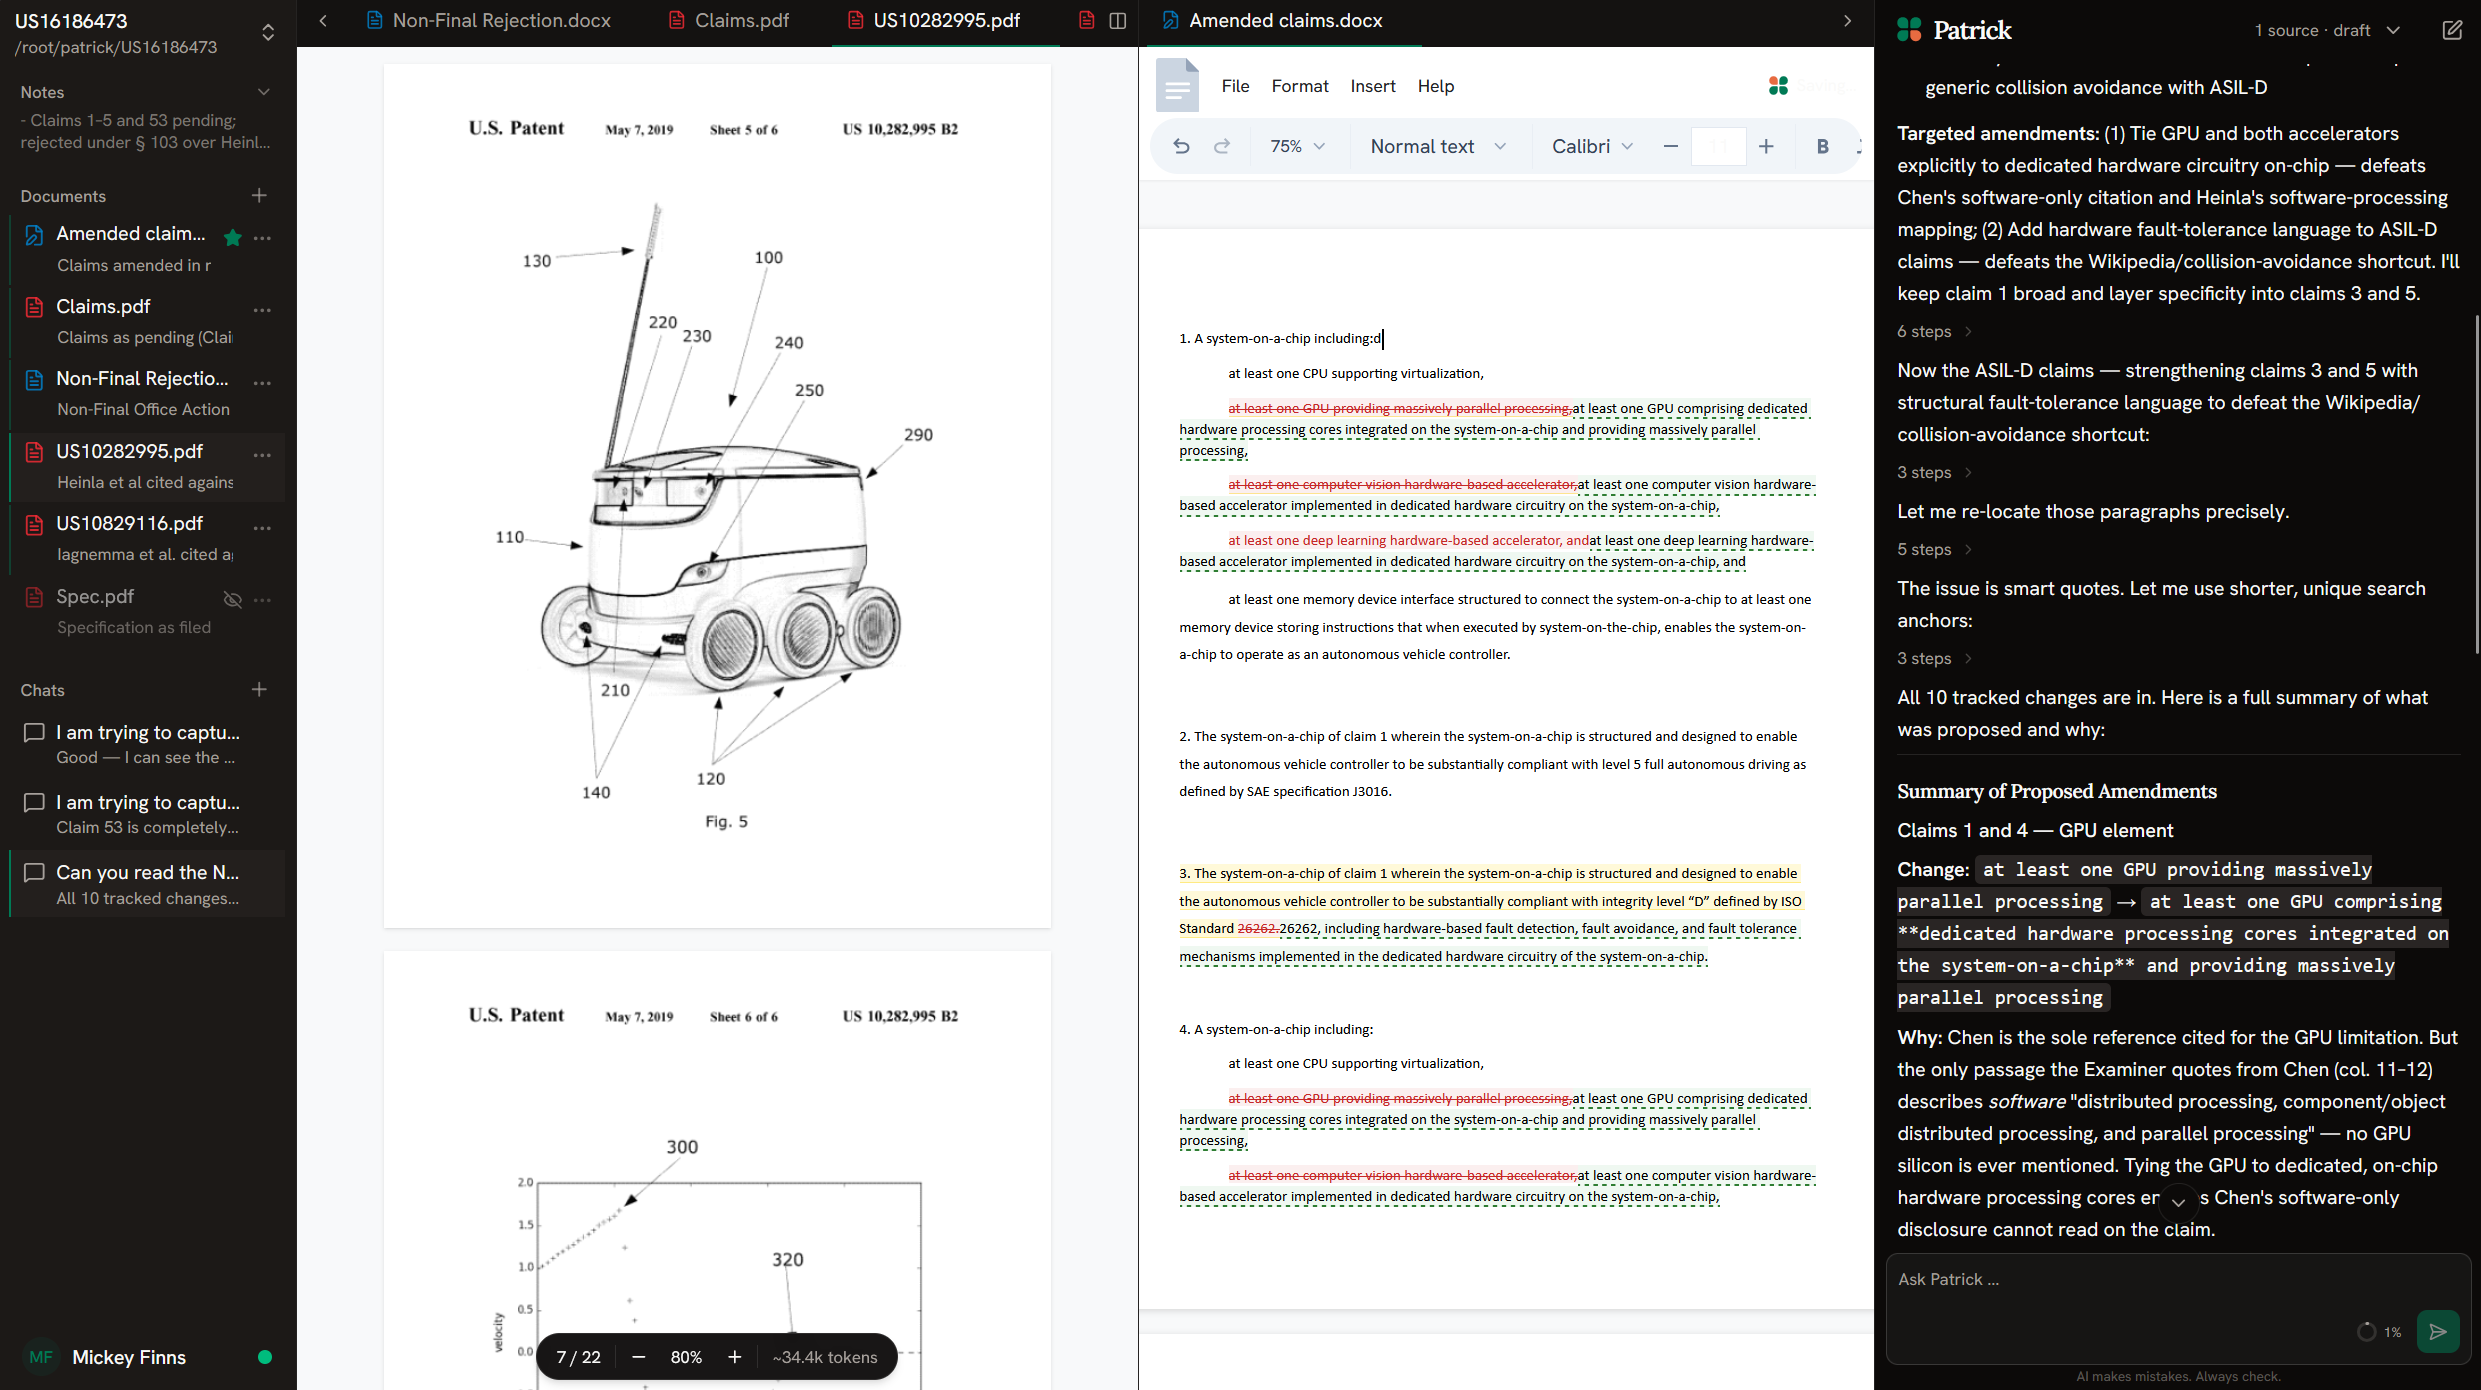The width and height of the screenshot is (2481, 1390).
Task: Compose new chat with edit icon
Action: click(2452, 30)
